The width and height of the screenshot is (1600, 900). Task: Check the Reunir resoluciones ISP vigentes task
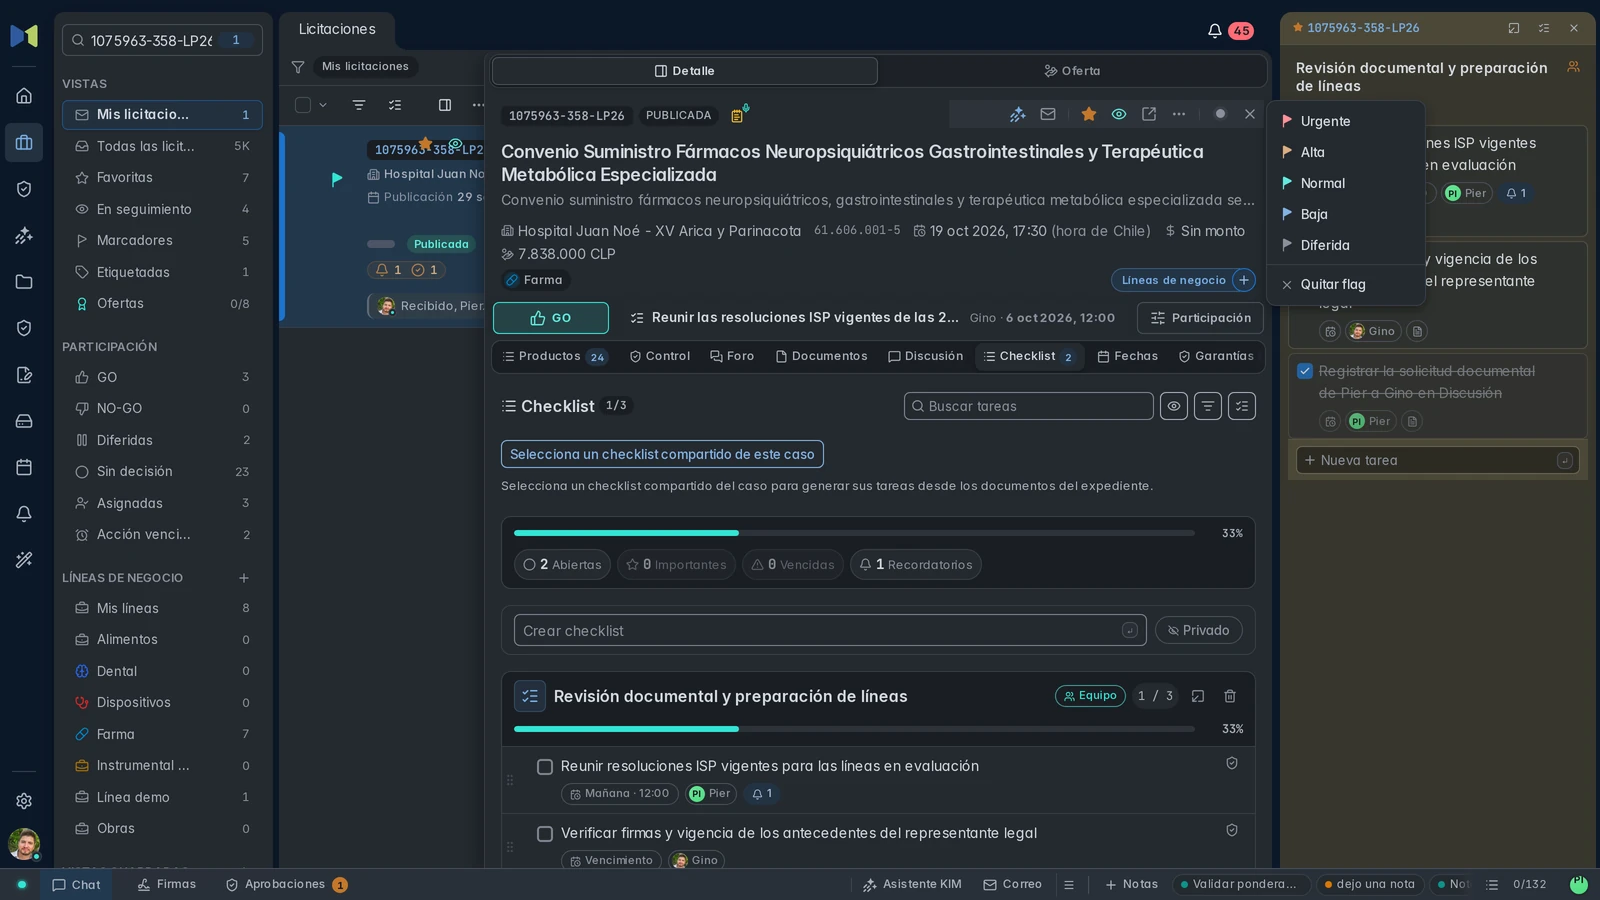pos(545,767)
